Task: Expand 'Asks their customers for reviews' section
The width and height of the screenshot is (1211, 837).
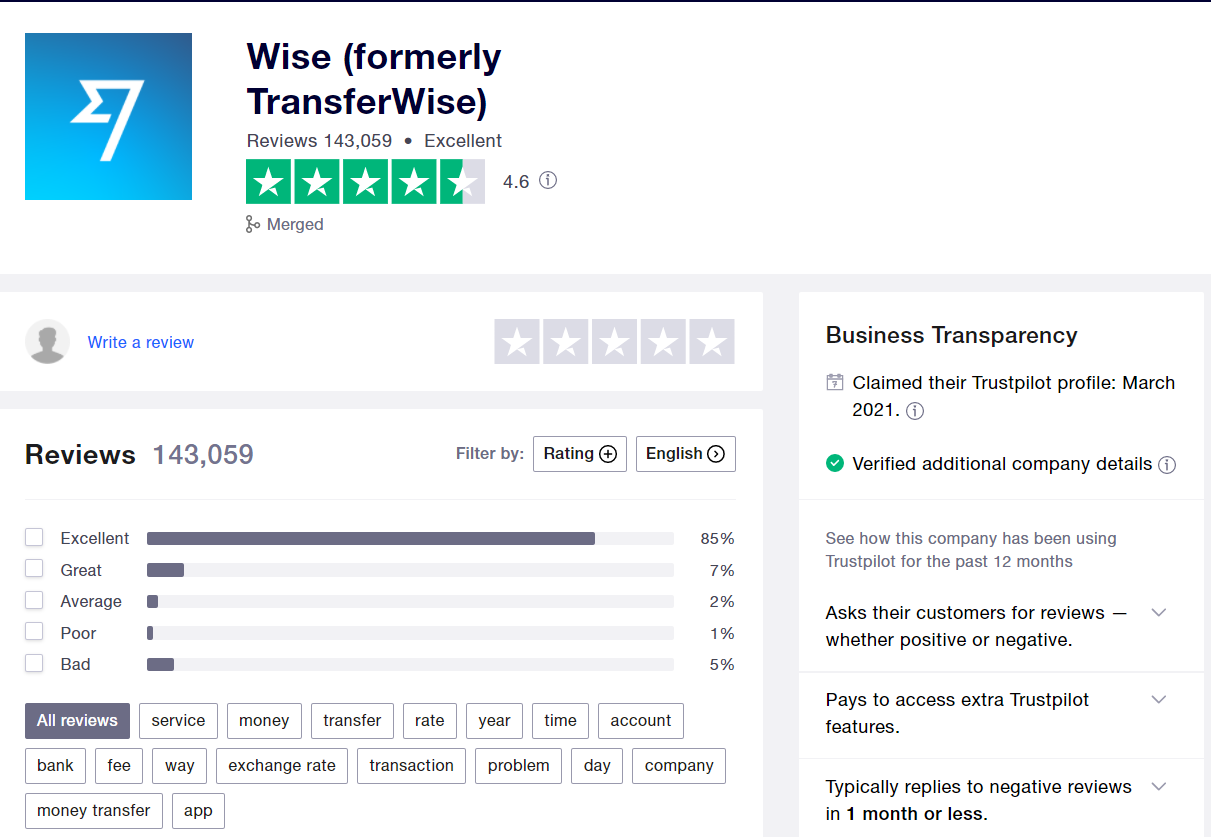Action: 1159,613
